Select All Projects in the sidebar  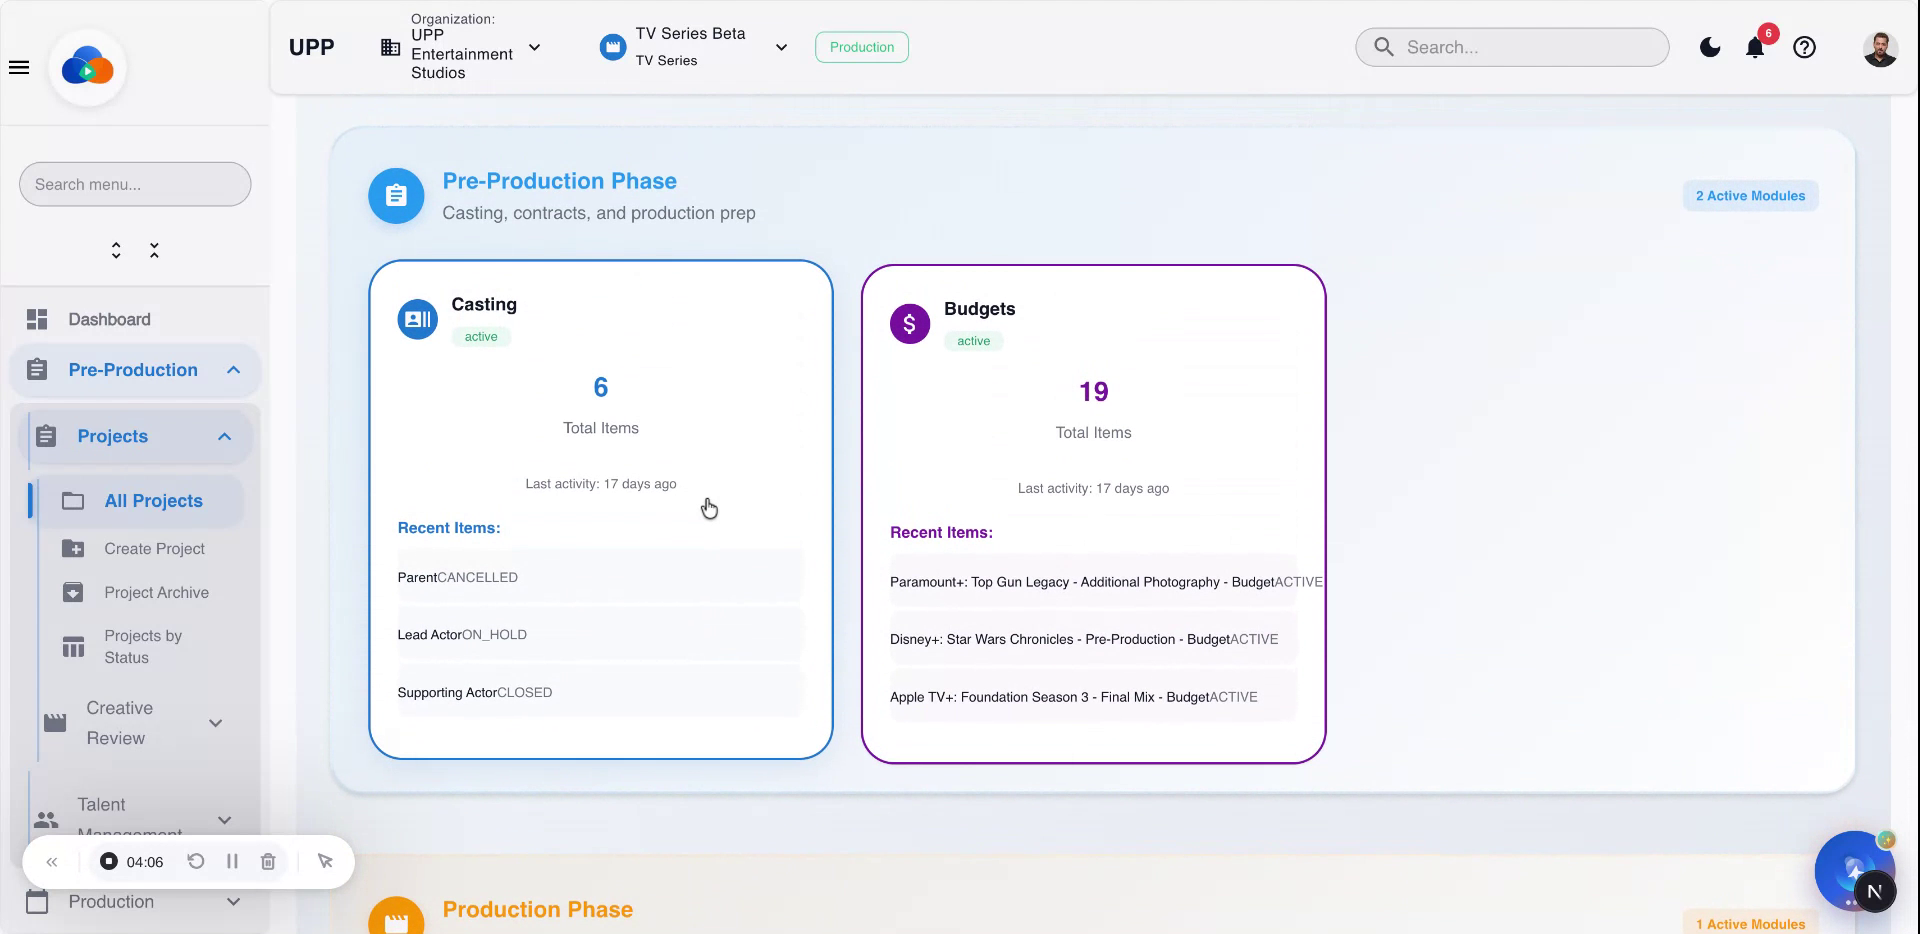click(152, 501)
